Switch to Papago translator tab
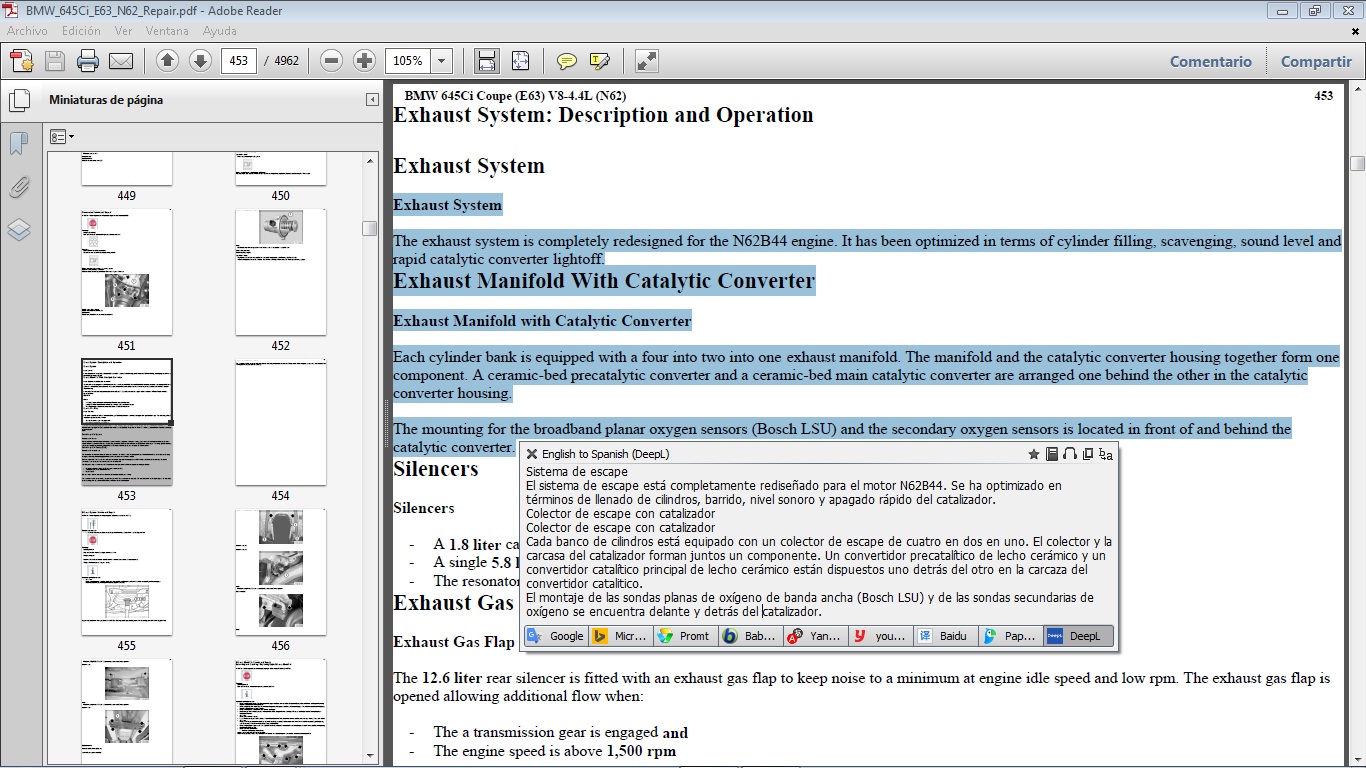 1011,636
